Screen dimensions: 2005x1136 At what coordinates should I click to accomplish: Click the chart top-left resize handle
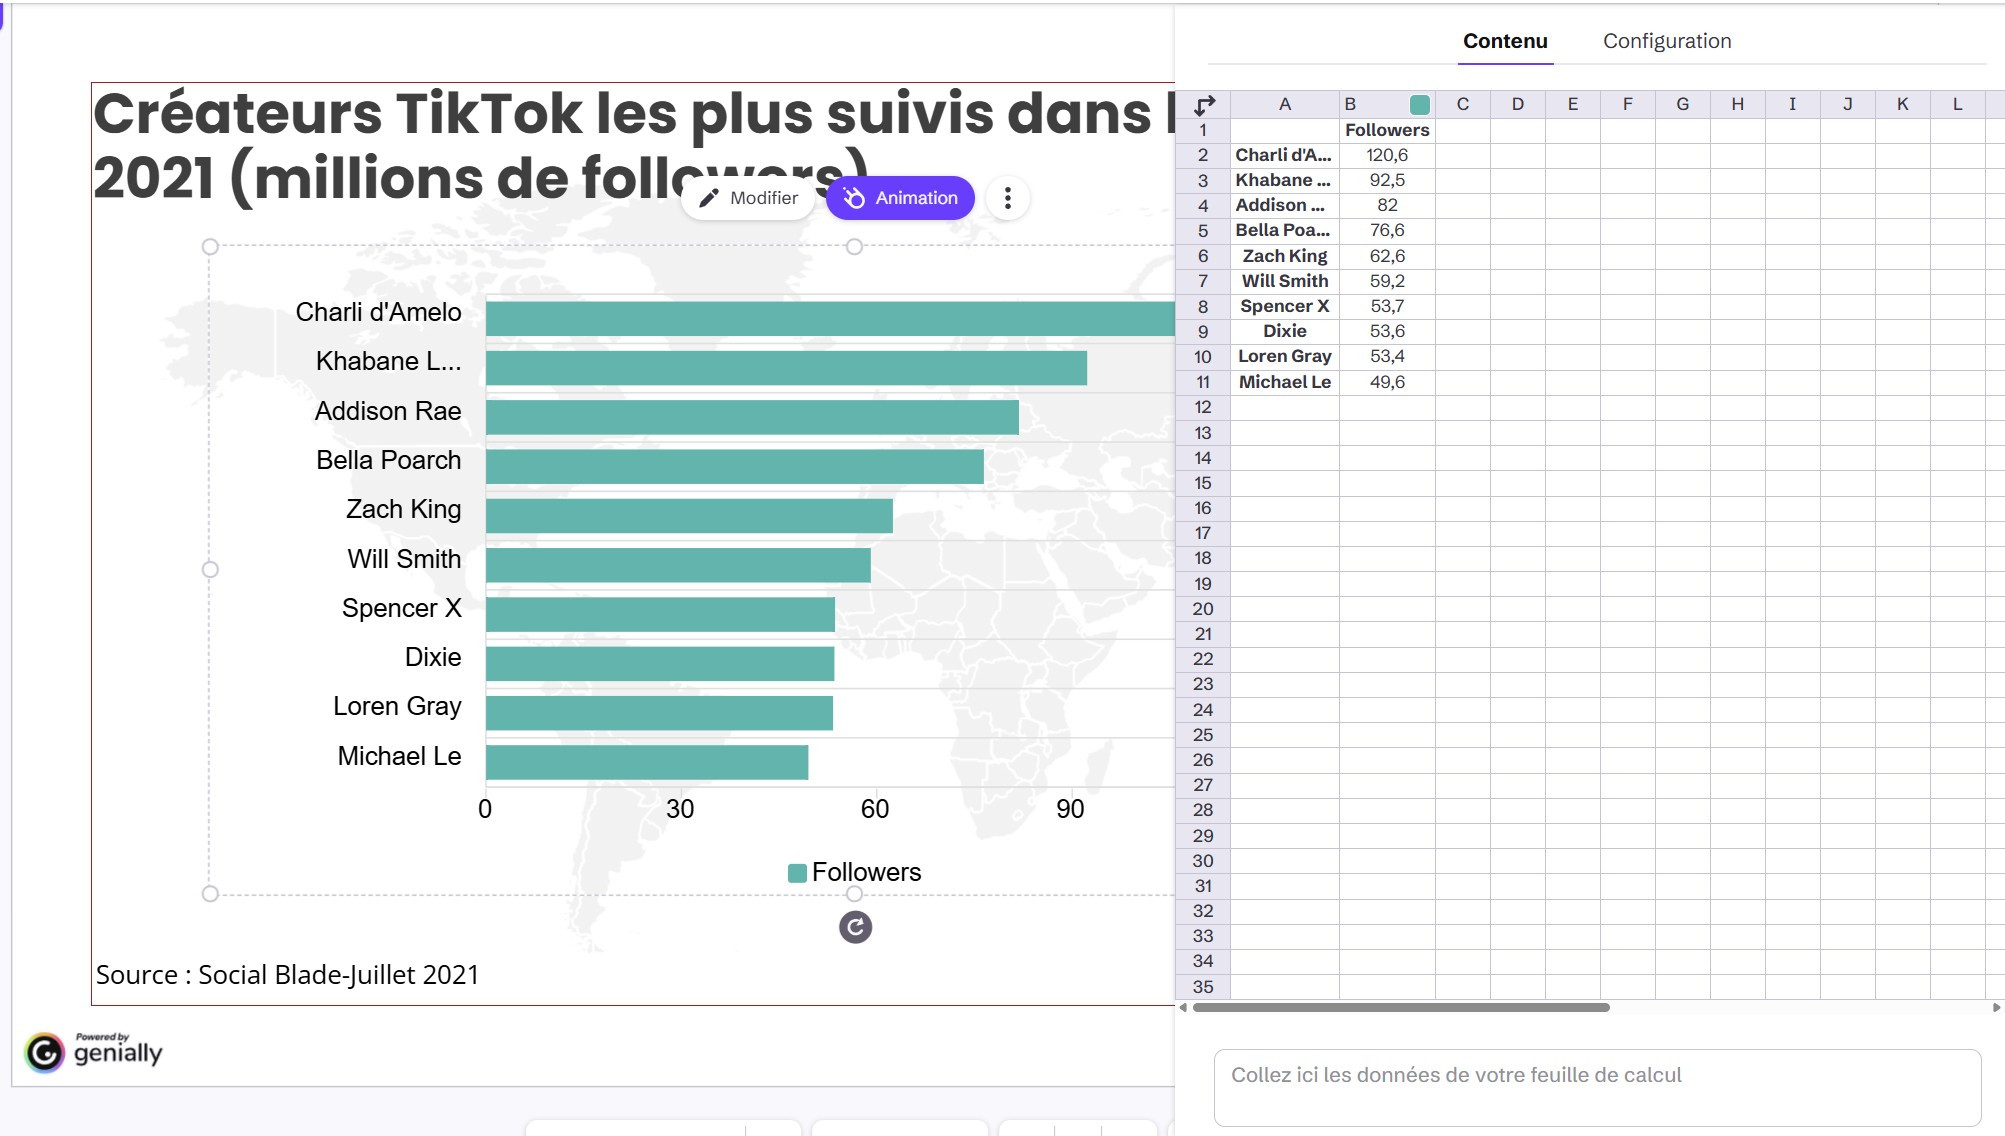[210, 247]
